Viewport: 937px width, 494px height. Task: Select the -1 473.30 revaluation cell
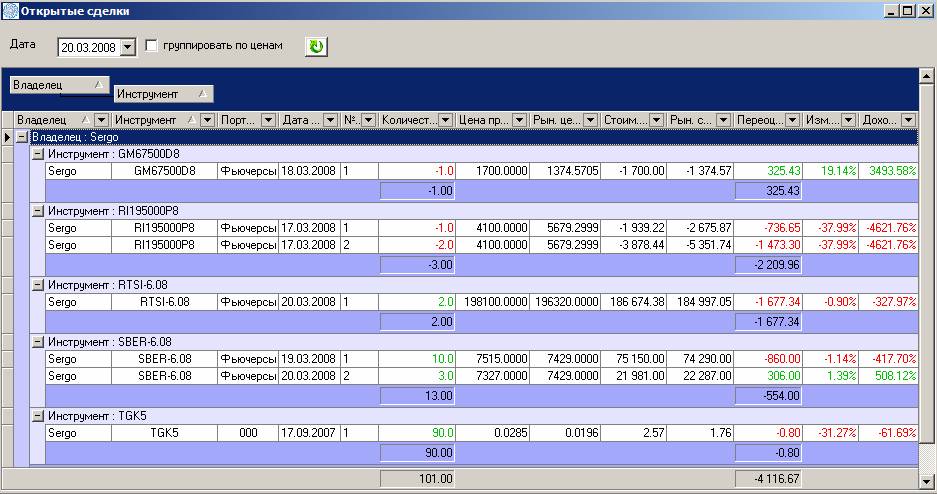768,245
